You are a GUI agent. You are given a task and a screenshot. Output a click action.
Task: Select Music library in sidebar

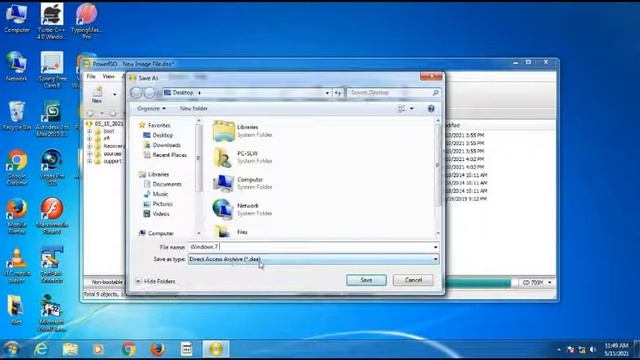pos(156,194)
